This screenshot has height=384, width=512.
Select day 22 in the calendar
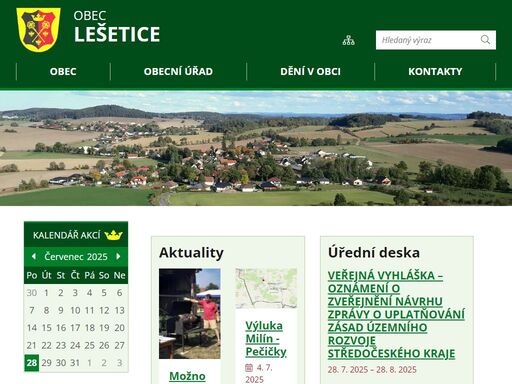(x=46, y=345)
